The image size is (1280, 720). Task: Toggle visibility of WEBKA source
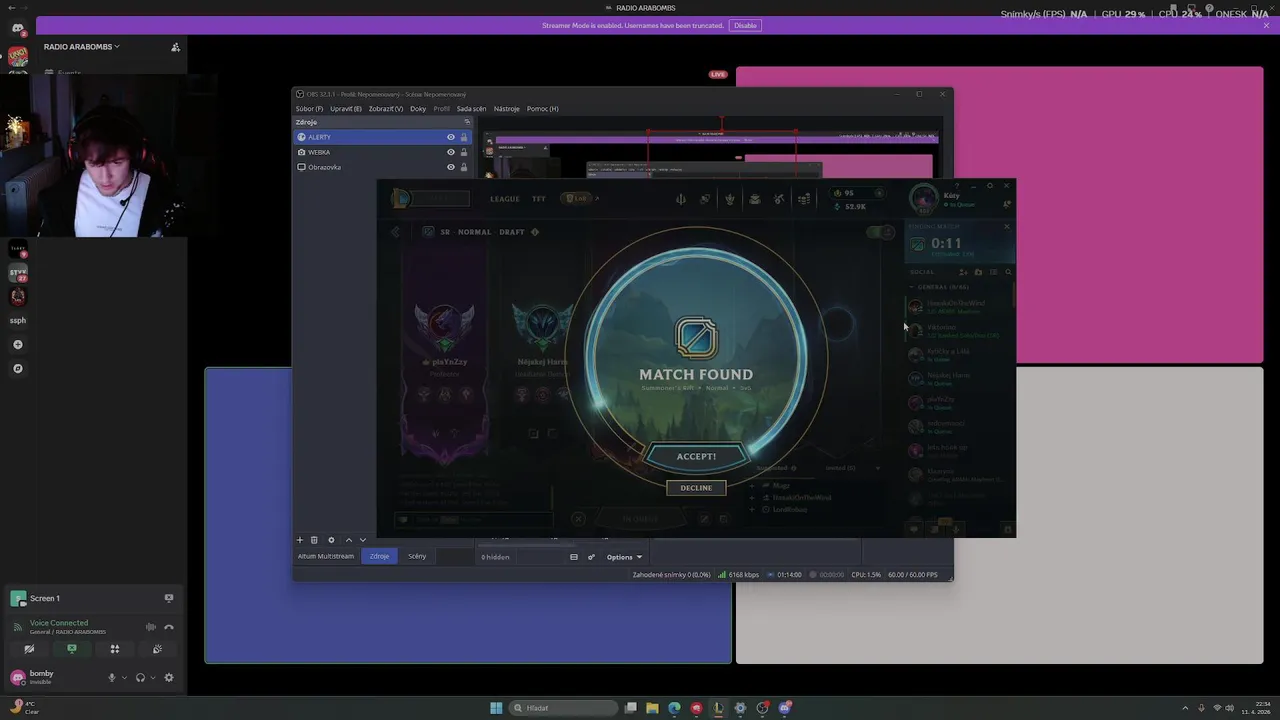(451, 152)
